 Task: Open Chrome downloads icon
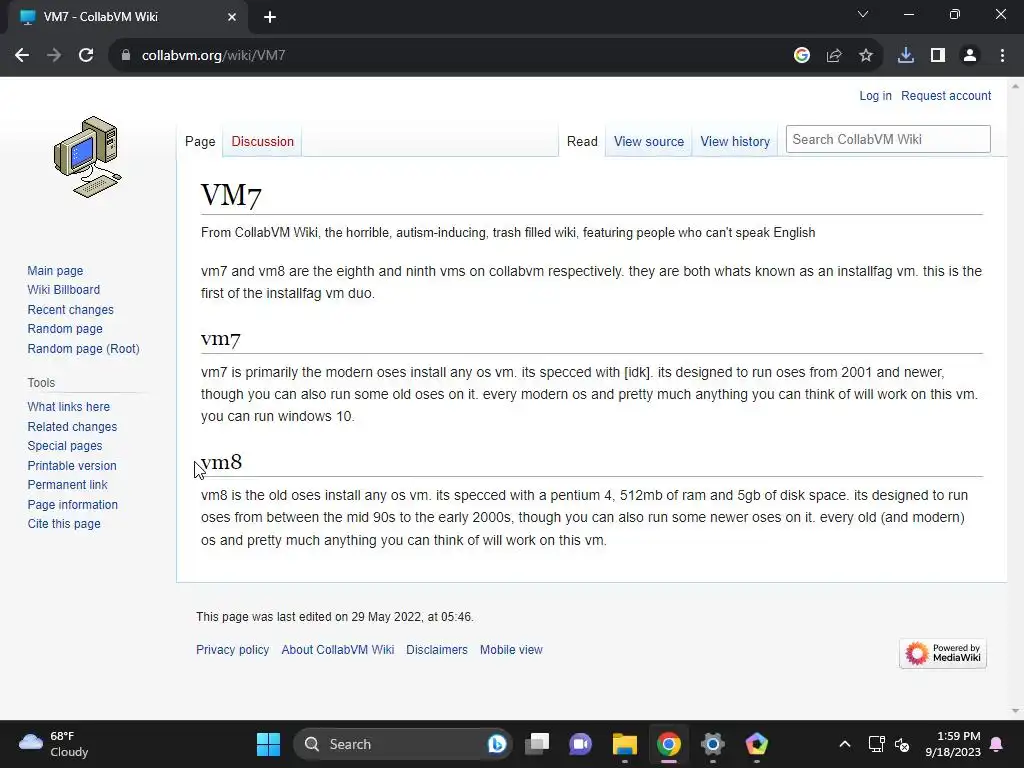pos(906,56)
